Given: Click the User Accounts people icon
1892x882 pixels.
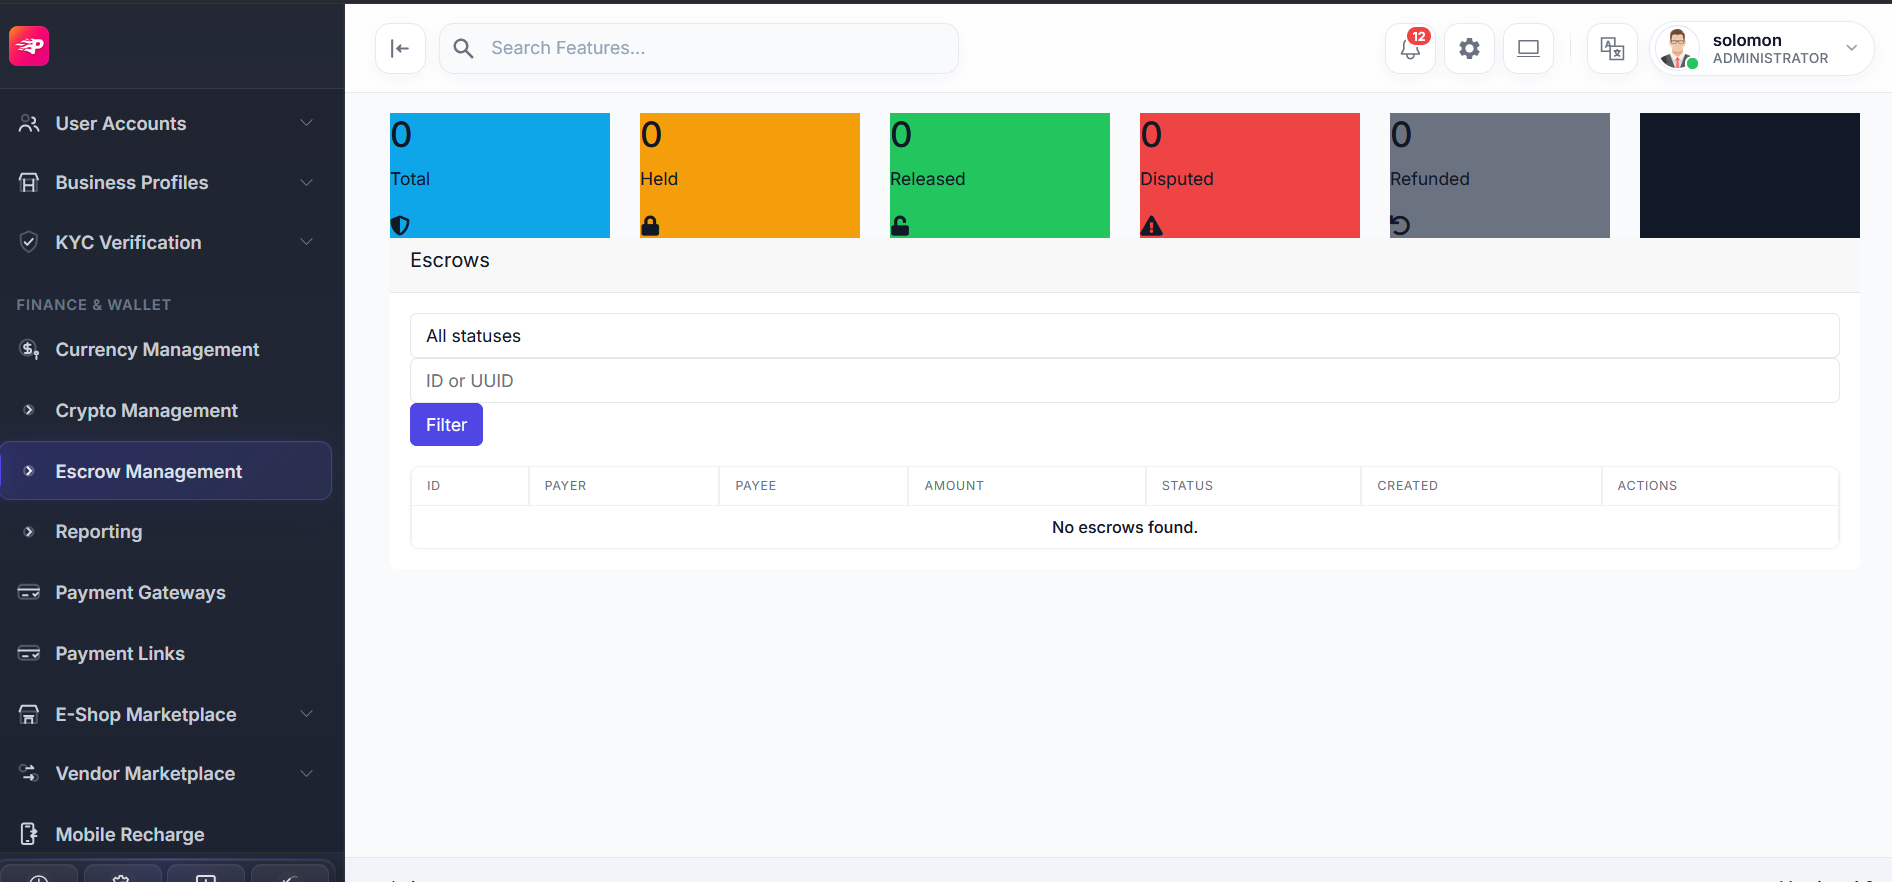Looking at the screenshot, I should 29,123.
